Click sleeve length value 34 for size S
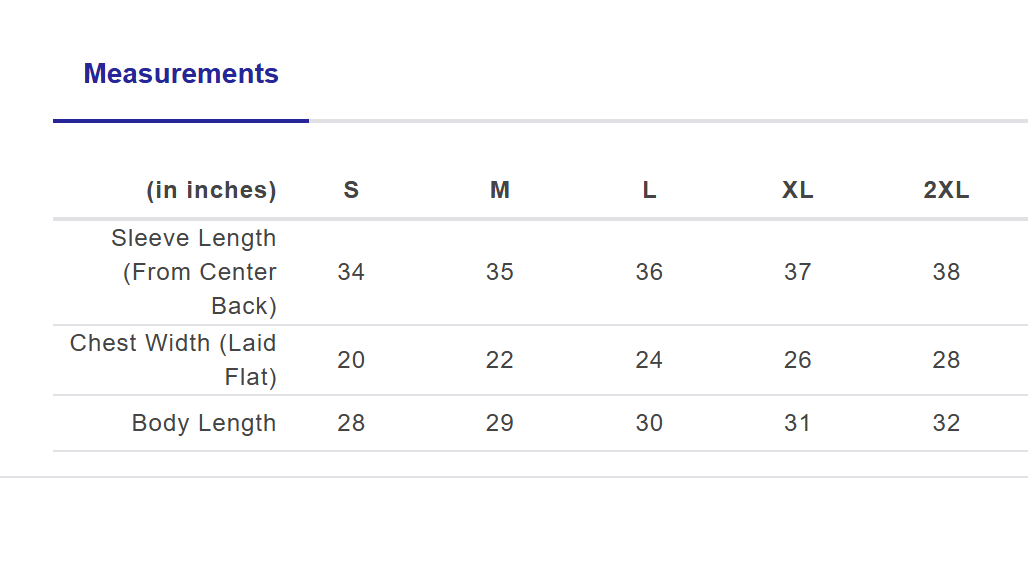1028x584 pixels. point(351,272)
